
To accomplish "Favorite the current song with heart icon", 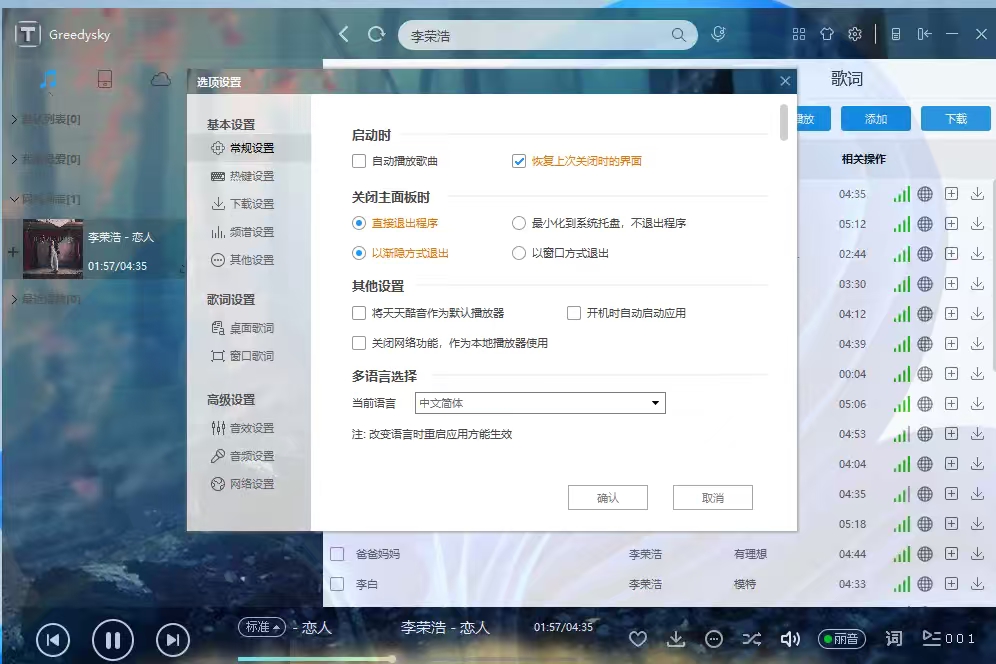I will pos(638,639).
